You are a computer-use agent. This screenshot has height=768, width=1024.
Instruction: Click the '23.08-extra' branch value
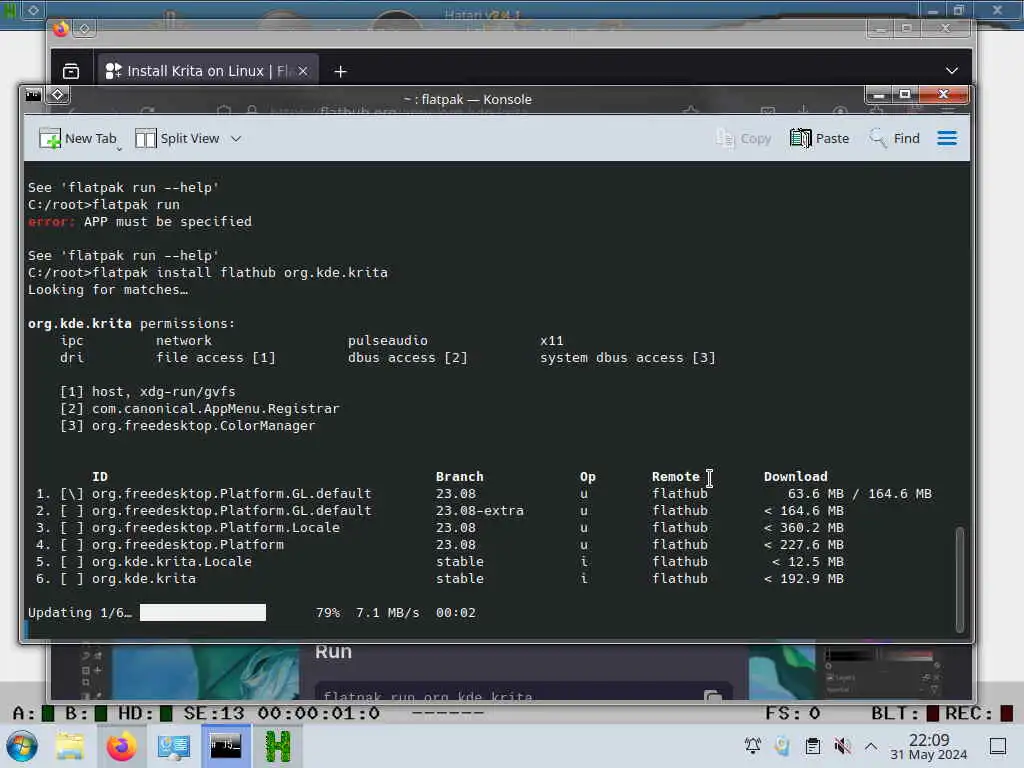point(480,511)
